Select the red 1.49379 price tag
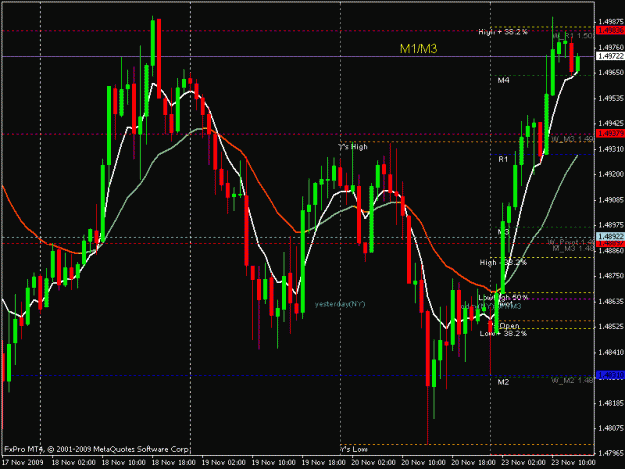625x469 pixels. point(610,133)
